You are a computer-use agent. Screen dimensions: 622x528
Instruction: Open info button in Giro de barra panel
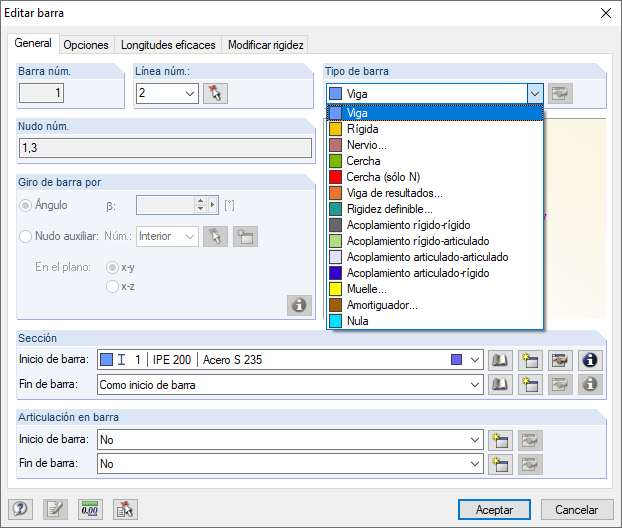tap(299, 305)
